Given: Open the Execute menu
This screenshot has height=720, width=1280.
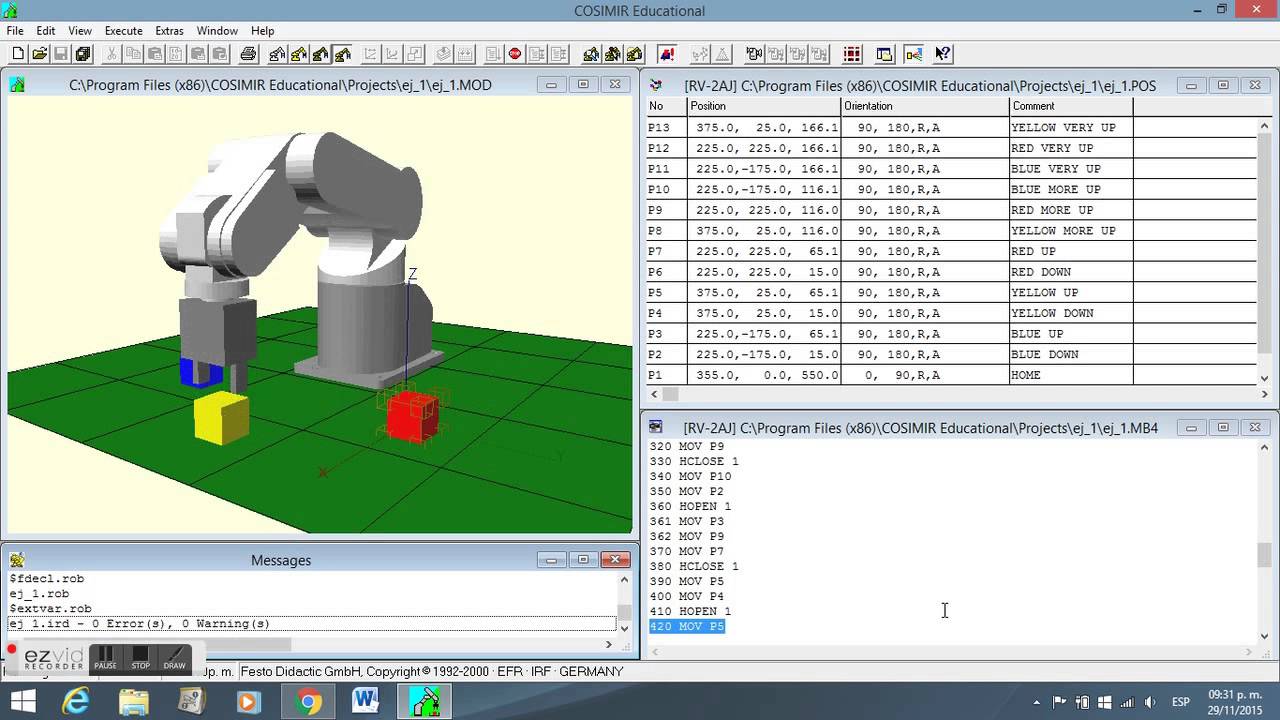Looking at the screenshot, I should pos(124,31).
